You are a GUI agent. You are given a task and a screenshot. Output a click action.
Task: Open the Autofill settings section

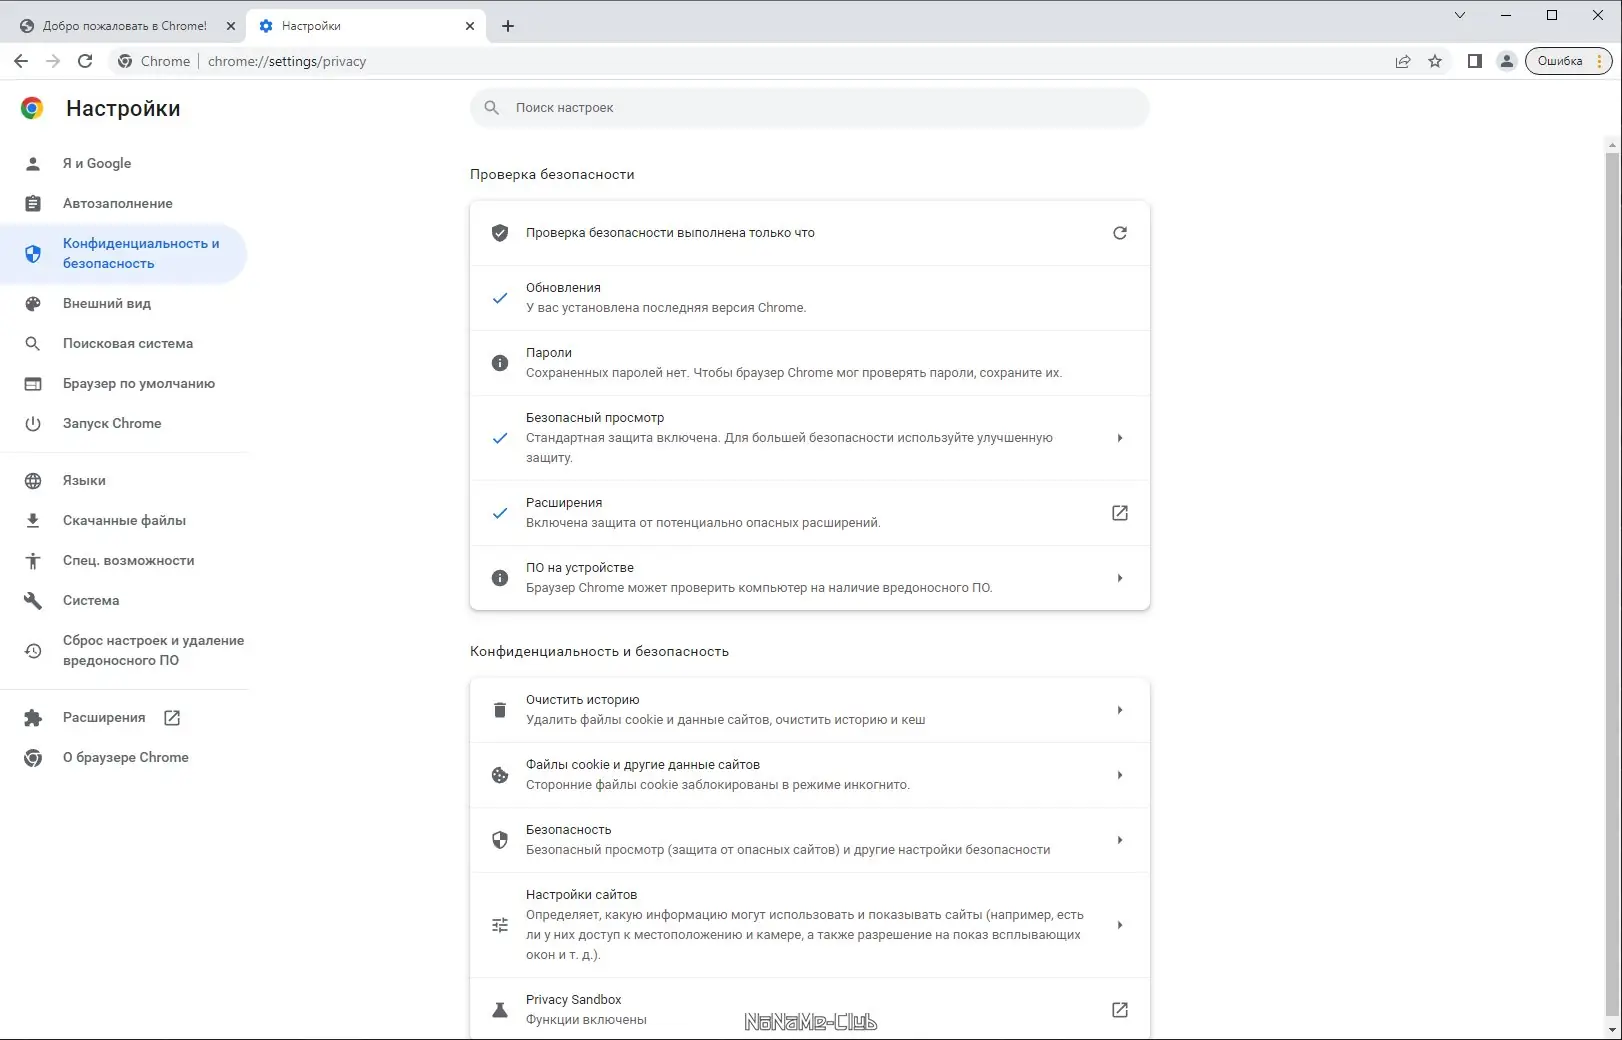pos(117,203)
